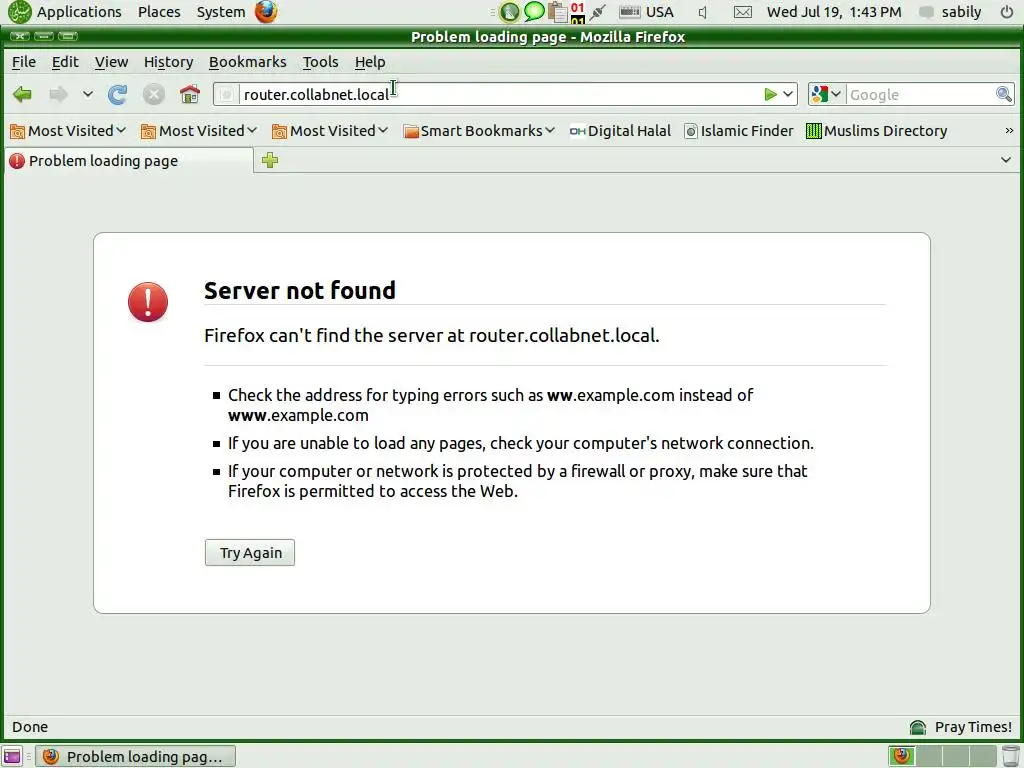Click the grey stop loading icon

tap(153, 95)
